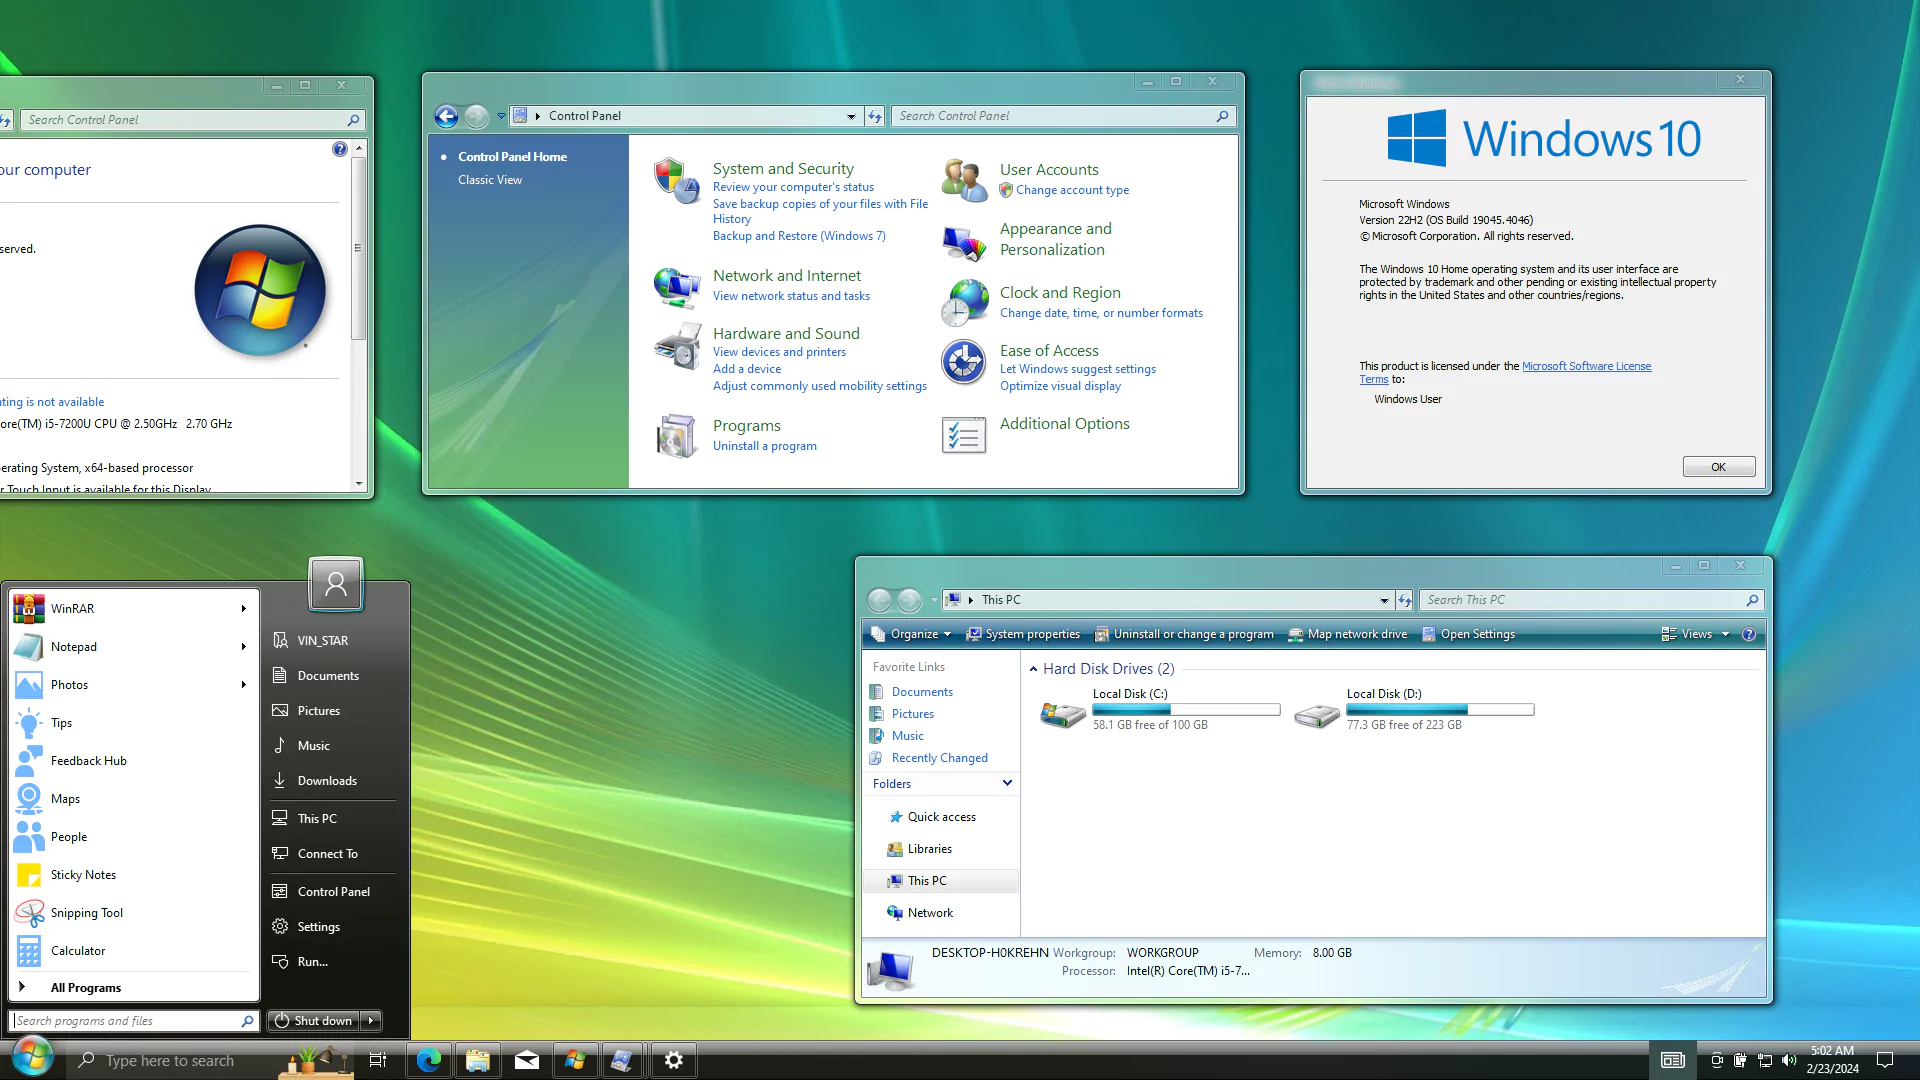
Task: Launch Snipping Tool from the Start menu
Action: [x=88, y=912]
